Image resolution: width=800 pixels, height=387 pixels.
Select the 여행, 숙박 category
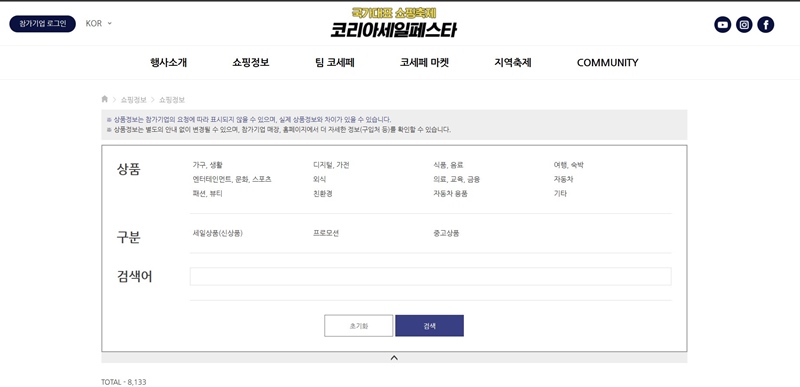[568, 165]
